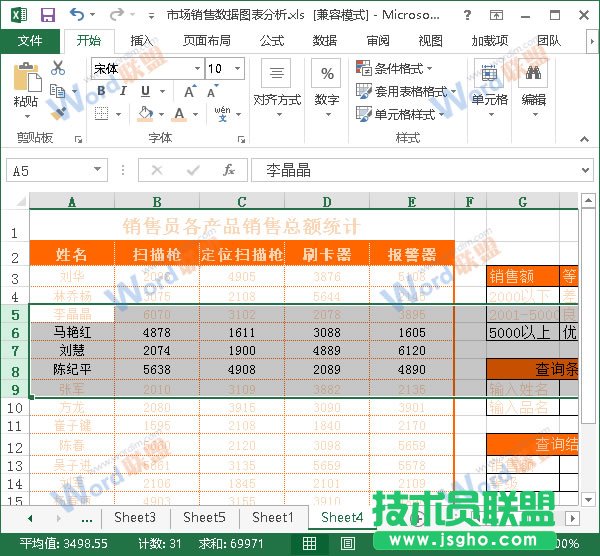Click the Editing (编辑) binoculars icon
Viewport: 600px width, 556px height.
pyautogui.click(x=533, y=73)
